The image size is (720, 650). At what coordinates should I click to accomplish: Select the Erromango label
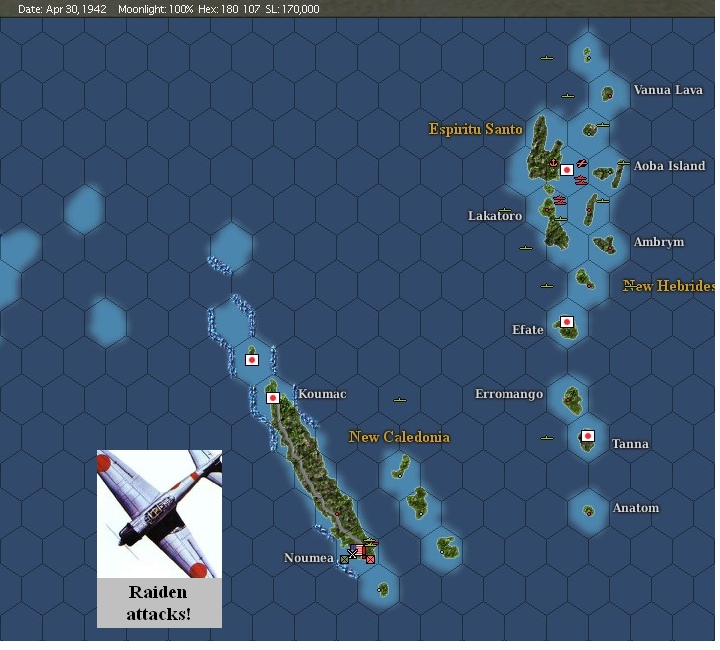(x=509, y=394)
